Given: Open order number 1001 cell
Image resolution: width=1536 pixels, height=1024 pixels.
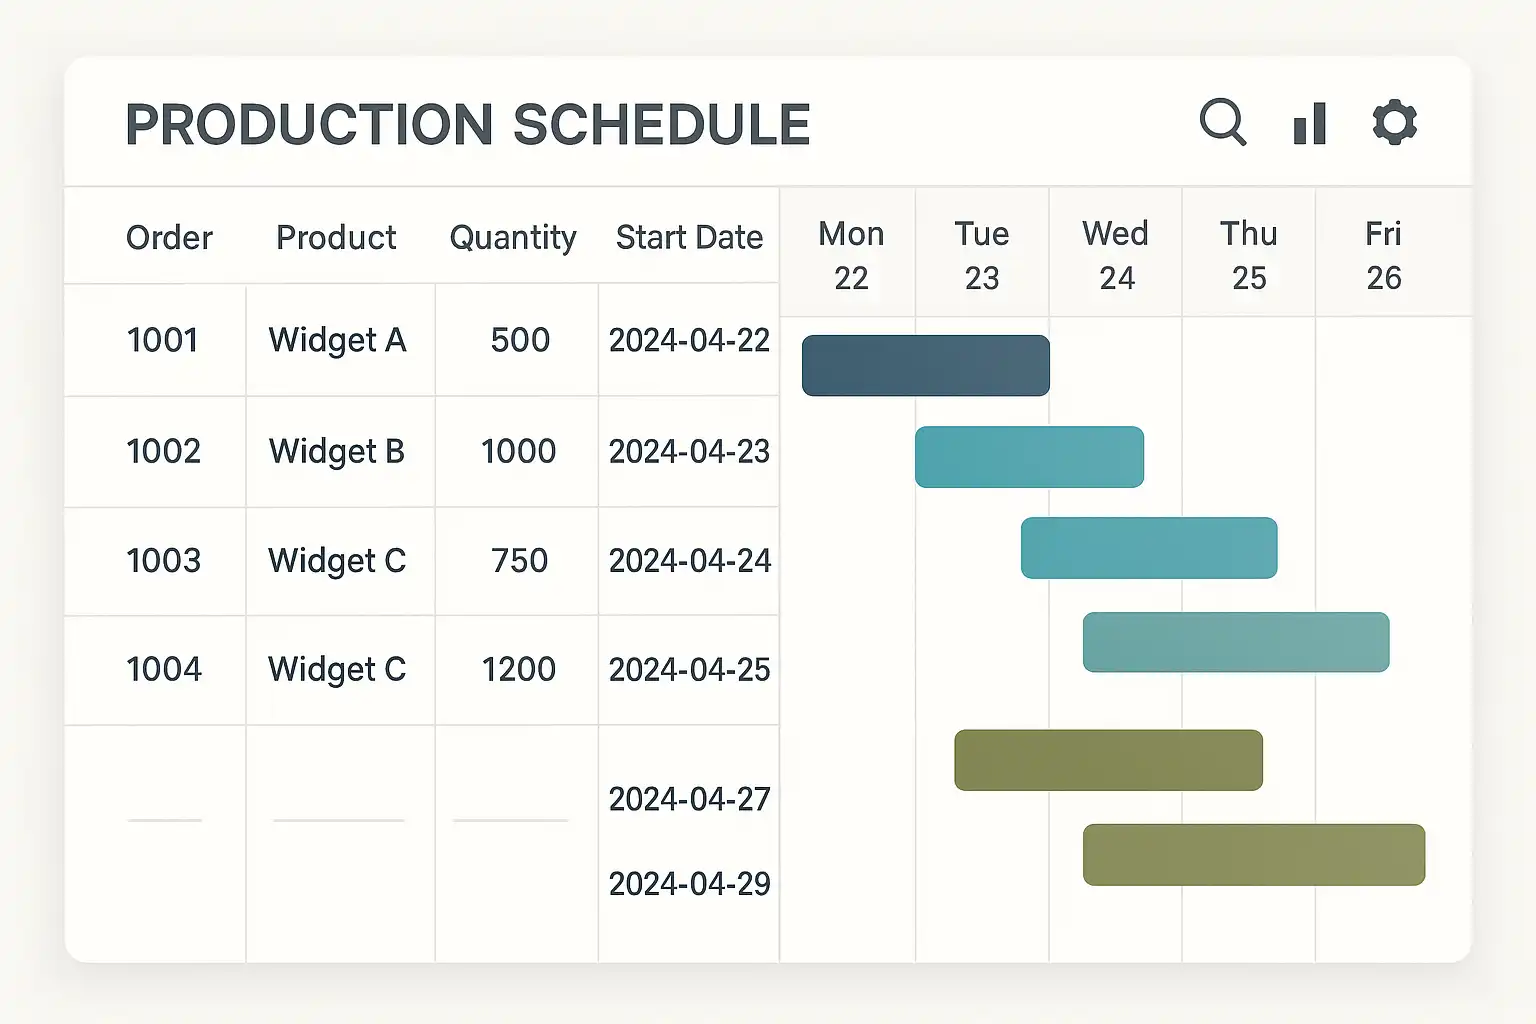Looking at the screenshot, I should click(x=162, y=341).
